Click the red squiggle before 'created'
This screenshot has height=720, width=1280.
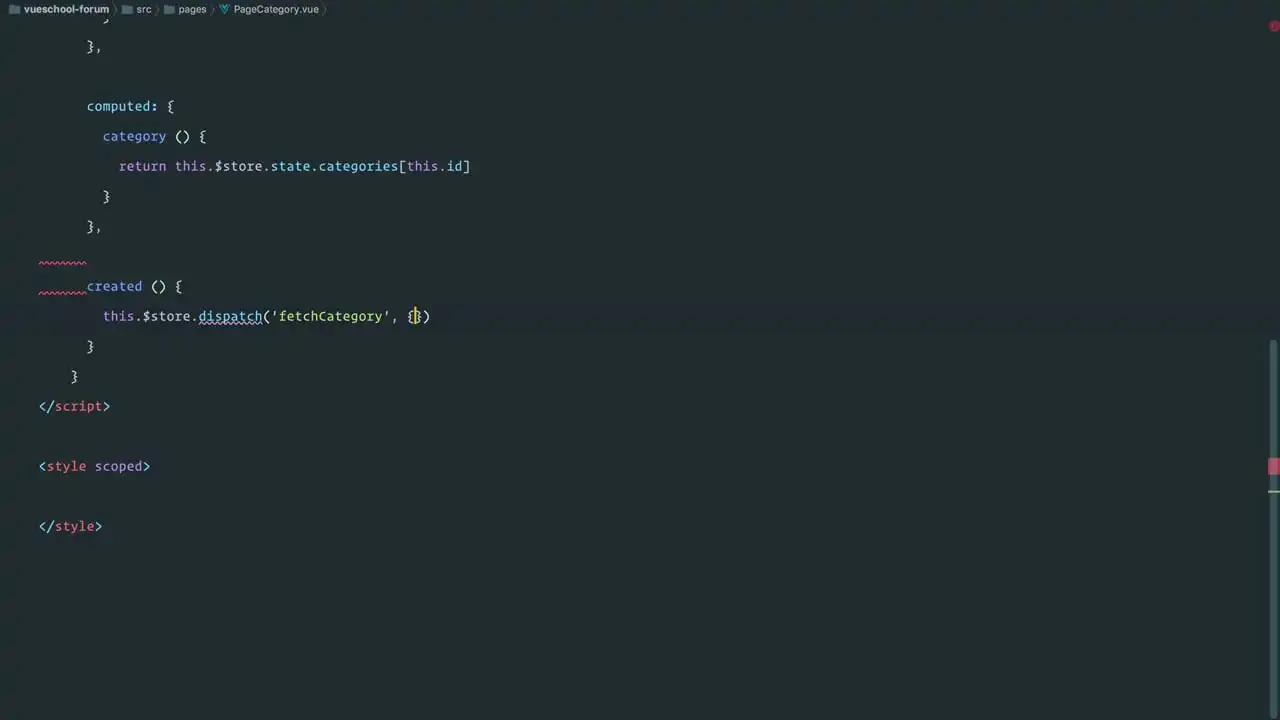[x=62, y=293]
